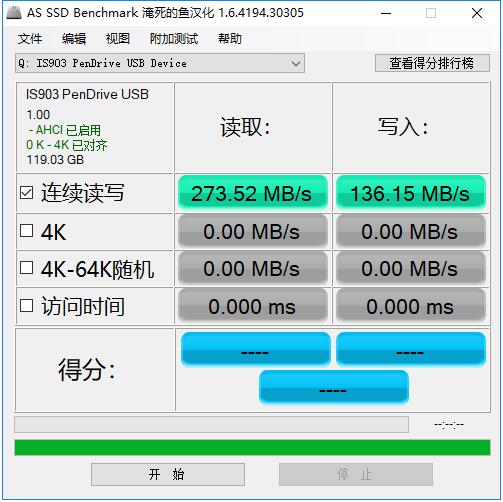Click the green overall progress bar
This screenshot has width=503, height=502.
[x=252, y=448]
